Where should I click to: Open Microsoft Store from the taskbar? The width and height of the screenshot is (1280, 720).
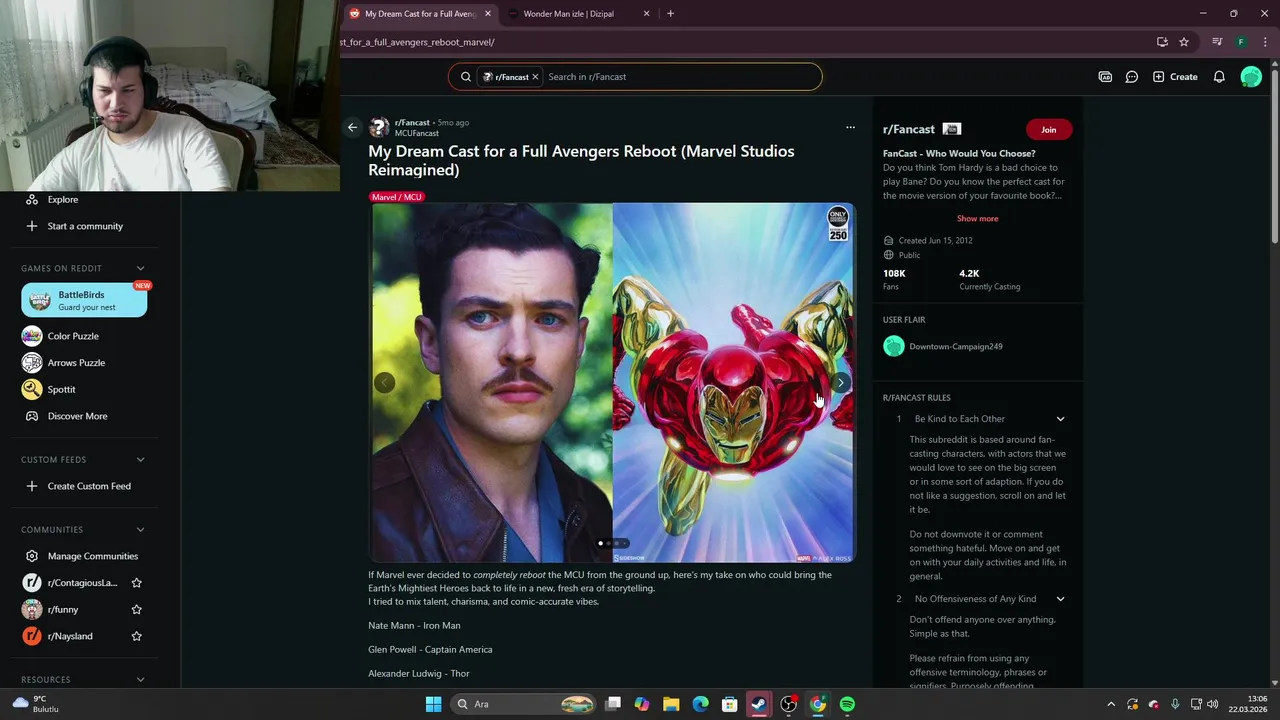(x=730, y=704)
